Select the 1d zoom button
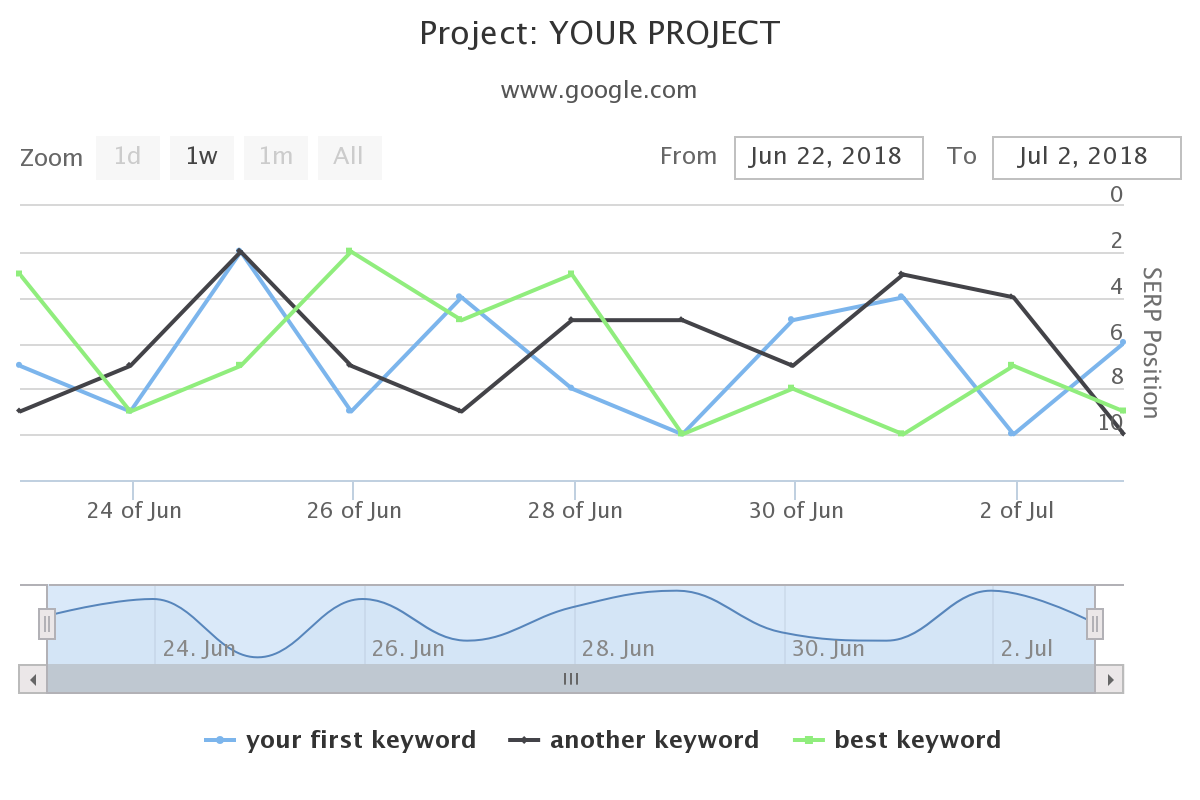This screenshot has height=800, width=1200. 128,158
